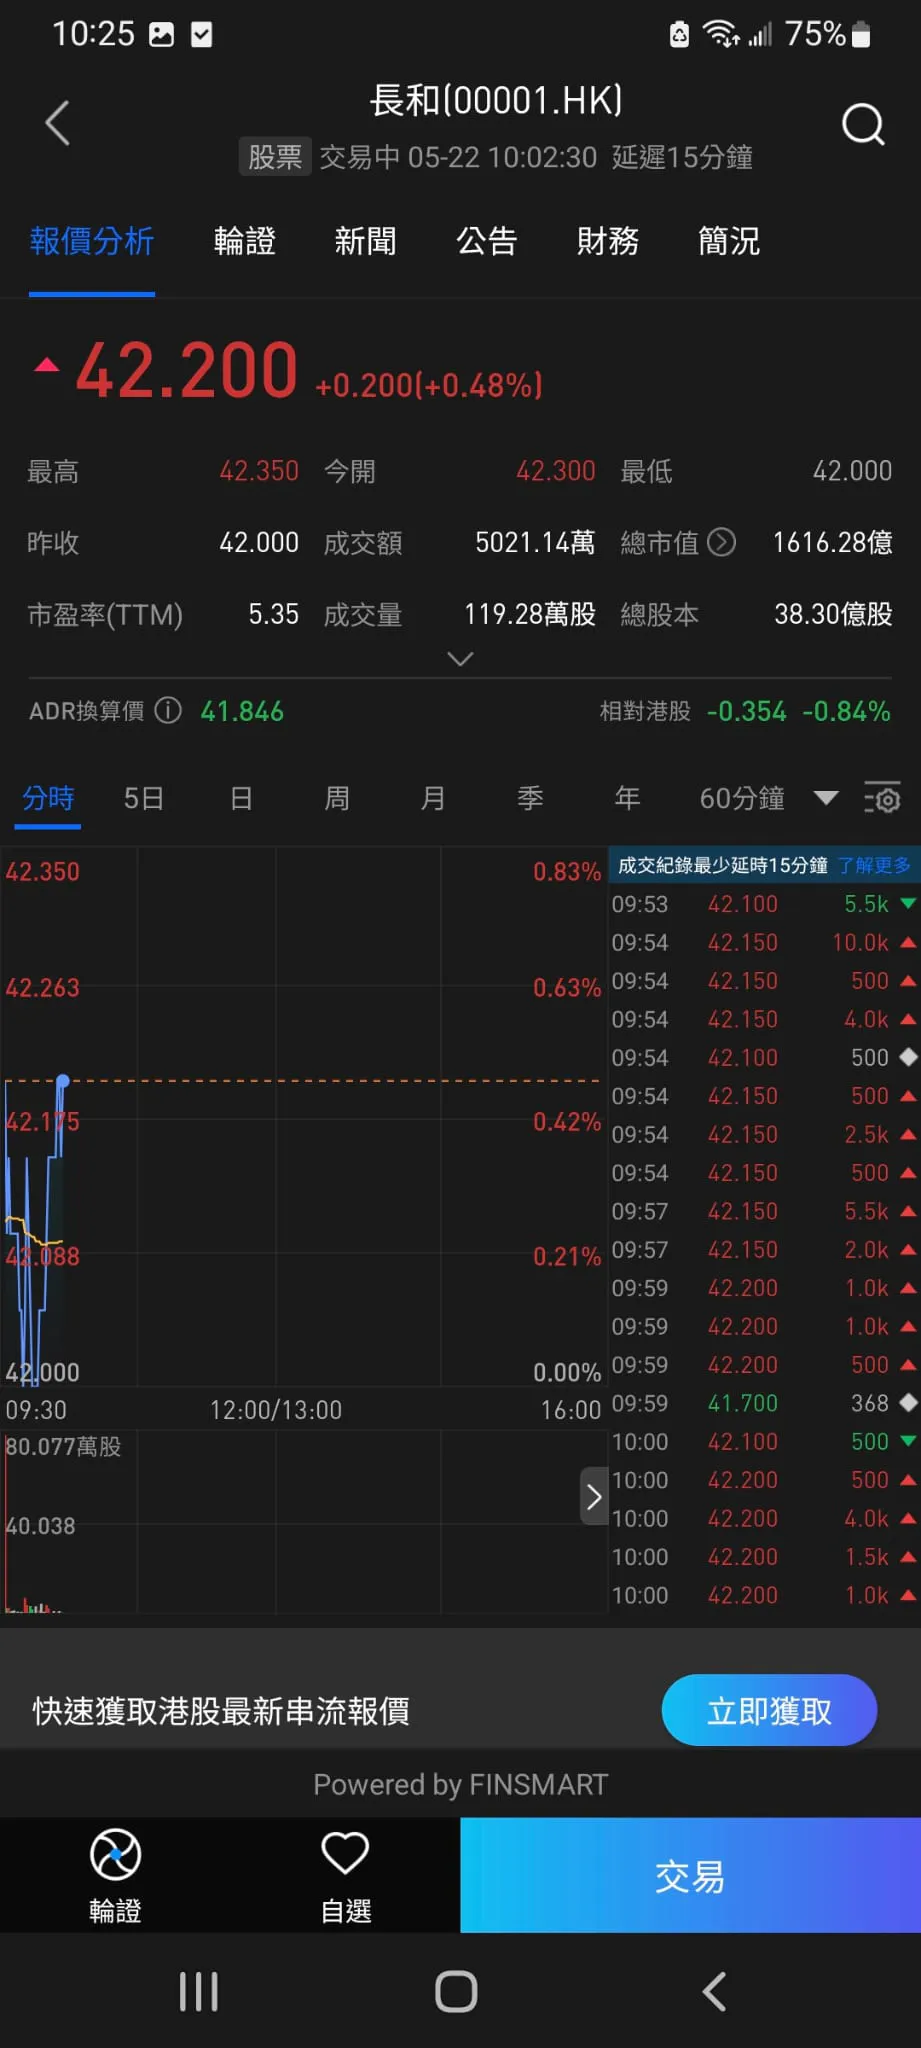
Task: Tap the back arrow at top left
Action: click(x=58, y=123)
